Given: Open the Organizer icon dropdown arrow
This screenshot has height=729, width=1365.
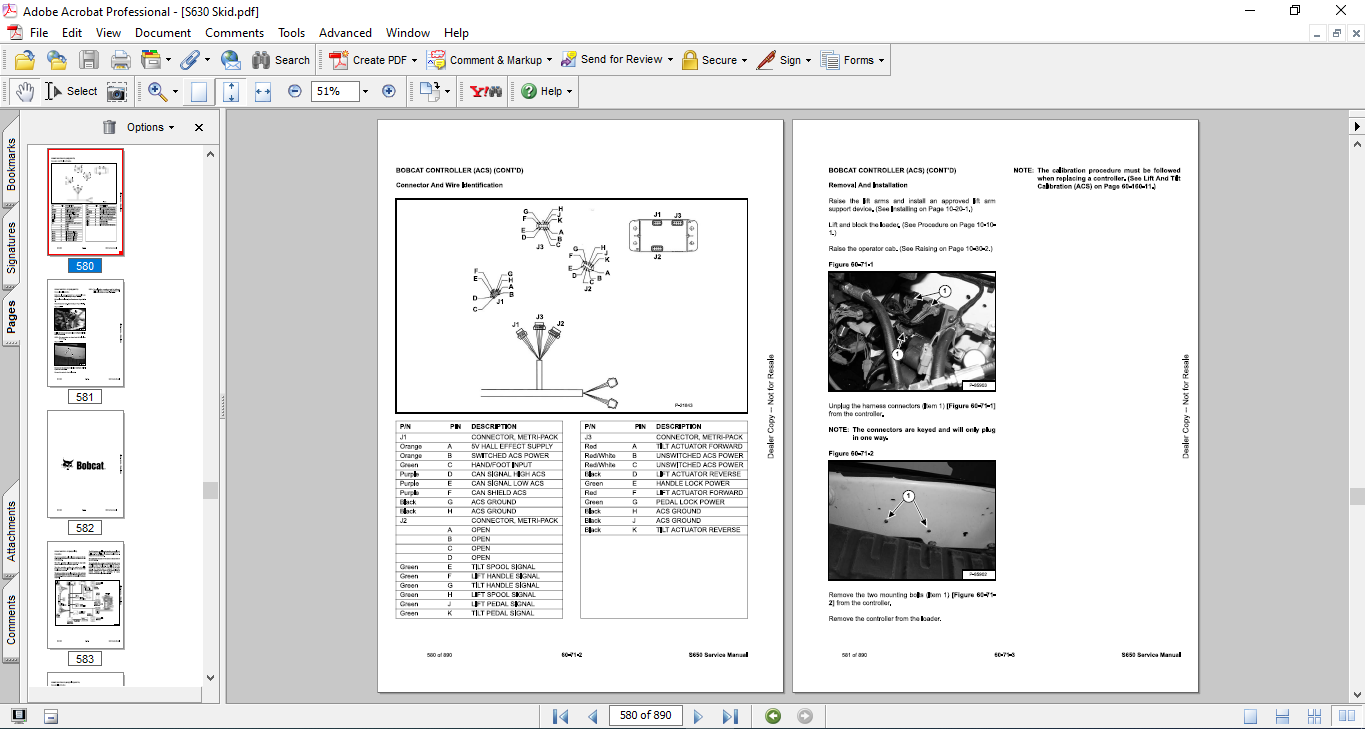Looking at the screenshot, I should (168, 60).
